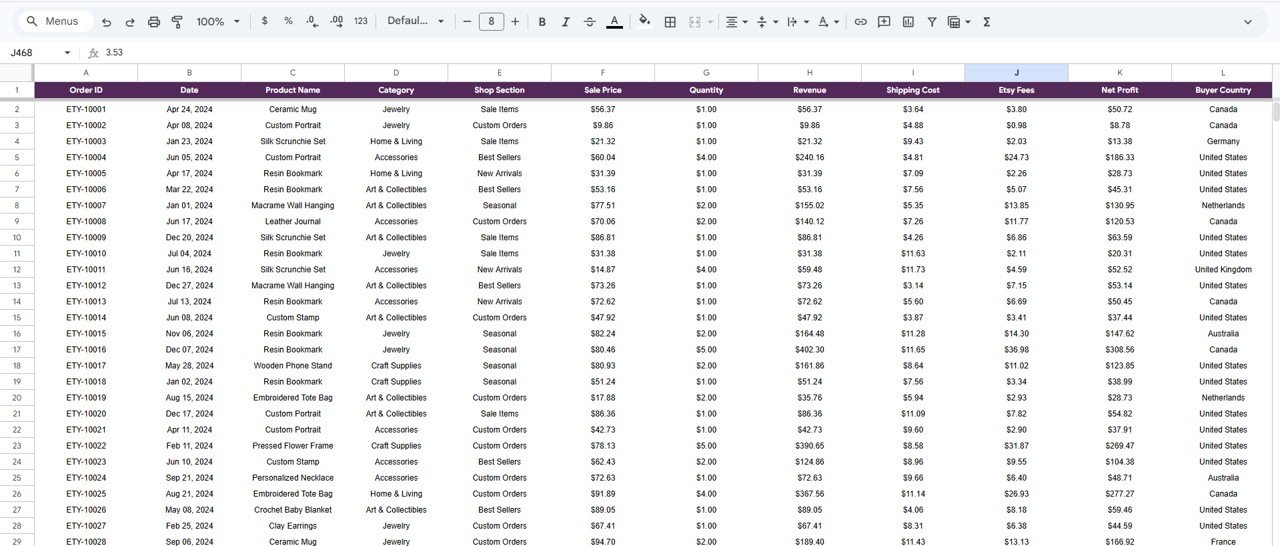Open the borders menu
Image resolution: width=1280 pixels, height=546 pixels.
(670, 21)
